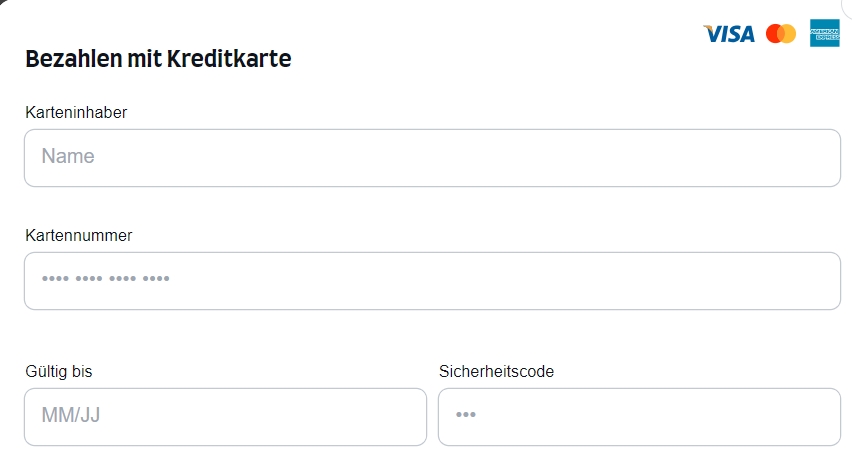852x470 pixels.
Task: Click the masked card number placeholder dots
Action: [x=106, y=279]
